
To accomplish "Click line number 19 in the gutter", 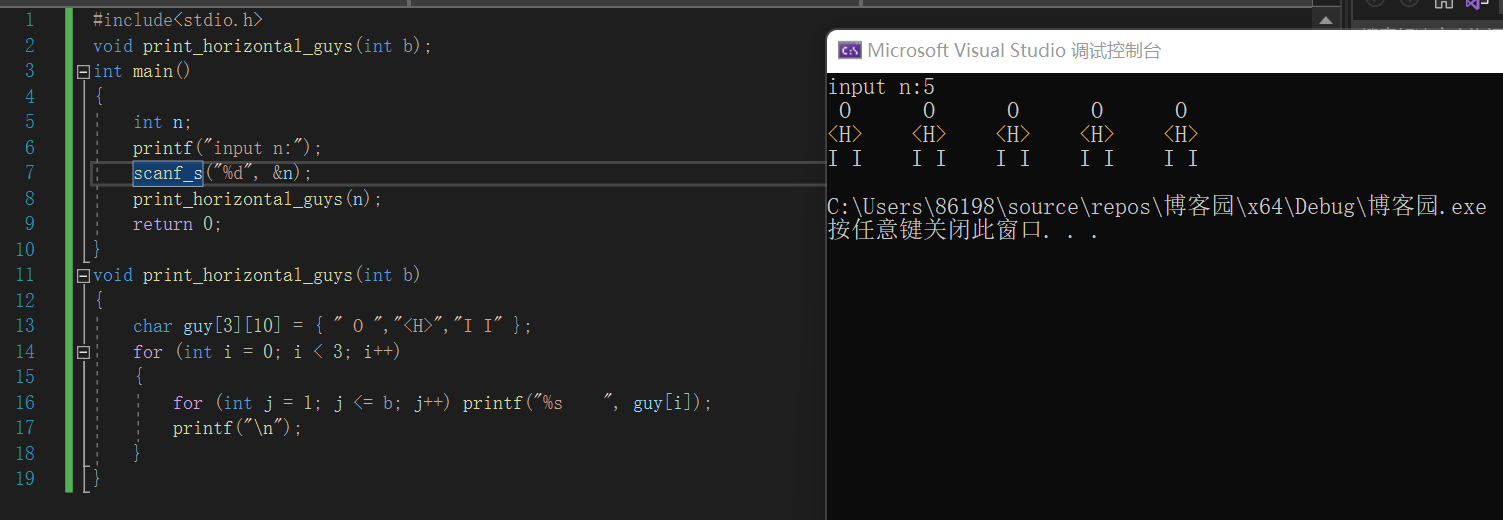I will click(x=25, y=479).
